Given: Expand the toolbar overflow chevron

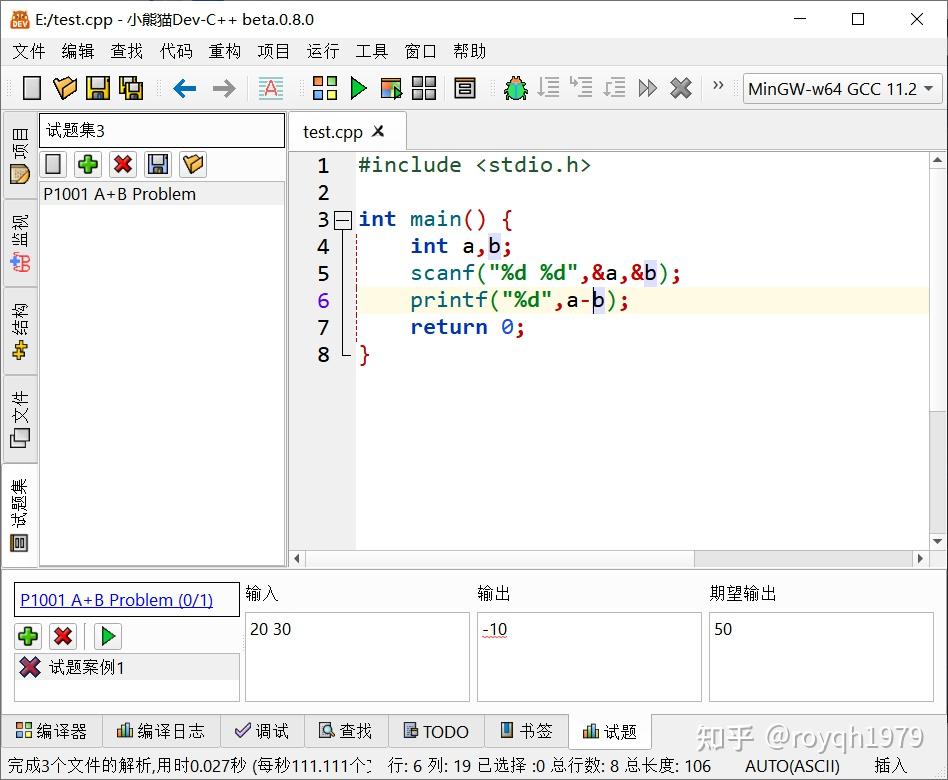Looking at the screenshot, I should click(718, 86).
